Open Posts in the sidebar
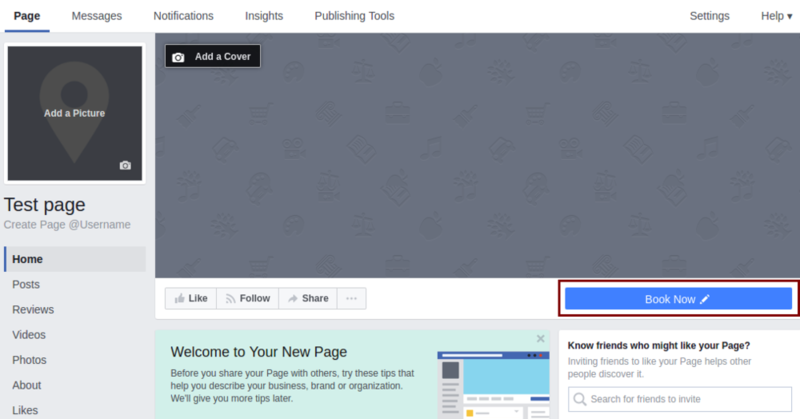 click(x=26, y=284)
